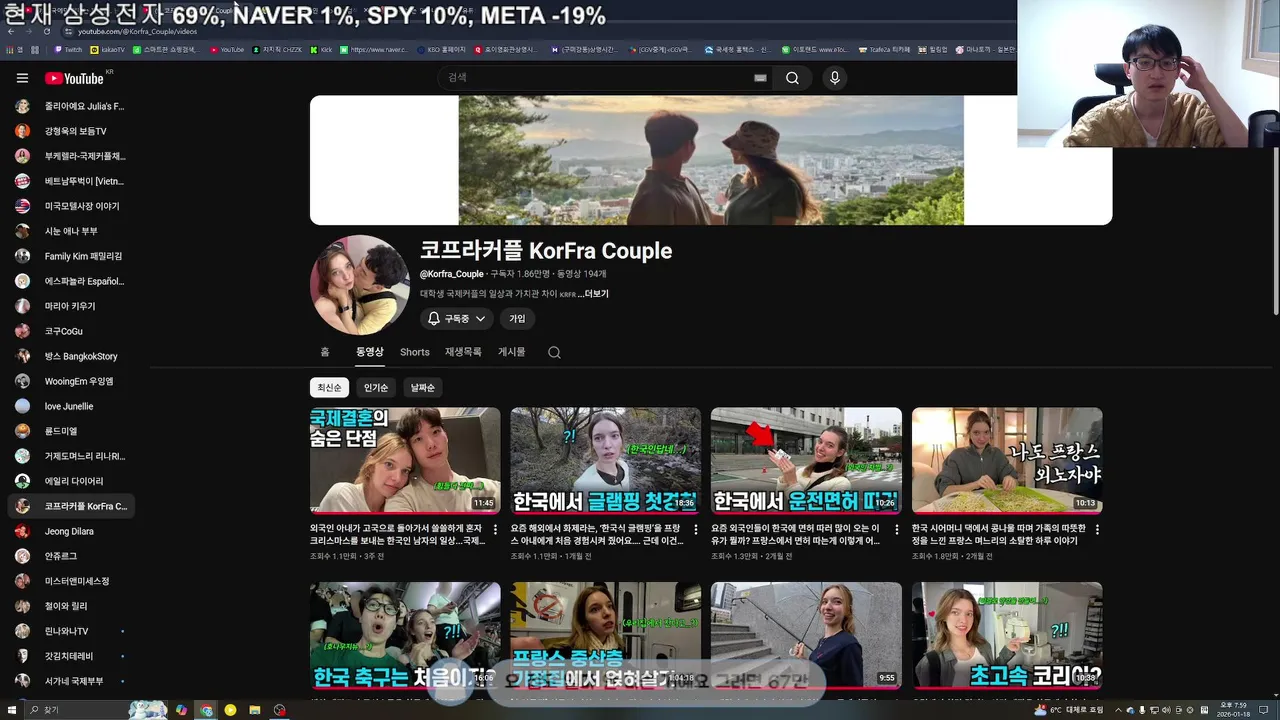
Task: Switch to the 홈 tab
Action: click(325, 352)
